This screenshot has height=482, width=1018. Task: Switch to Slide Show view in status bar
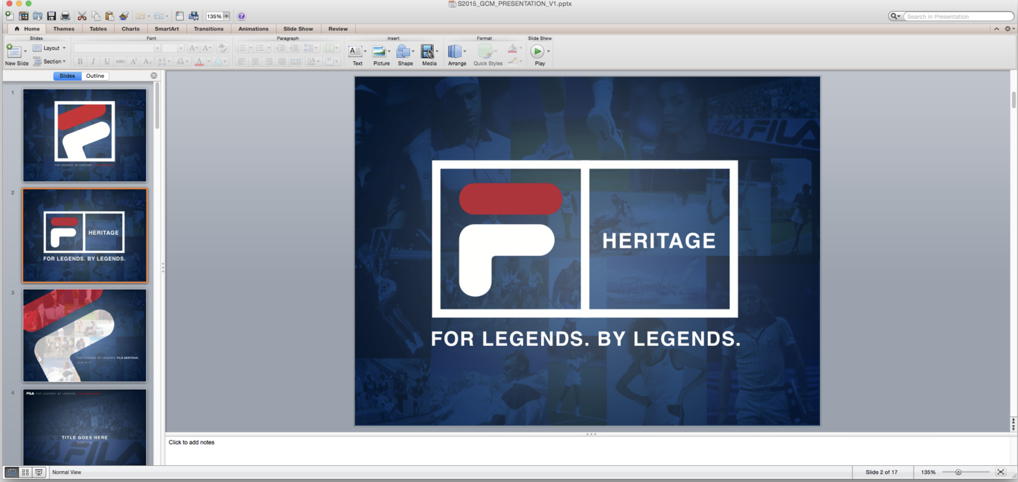(x=39, y=472)
